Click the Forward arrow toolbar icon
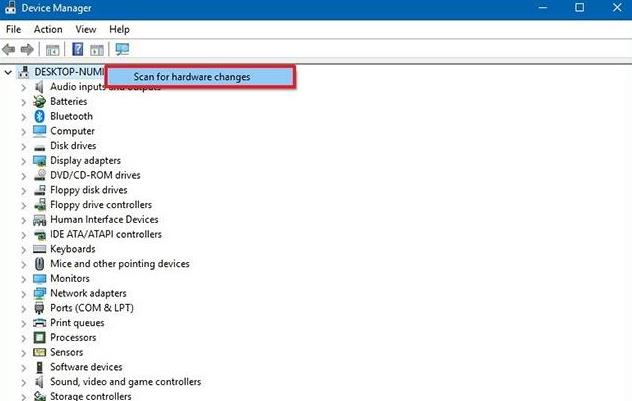The height and width of the screenshot is (401, 632). pos(27,49)
